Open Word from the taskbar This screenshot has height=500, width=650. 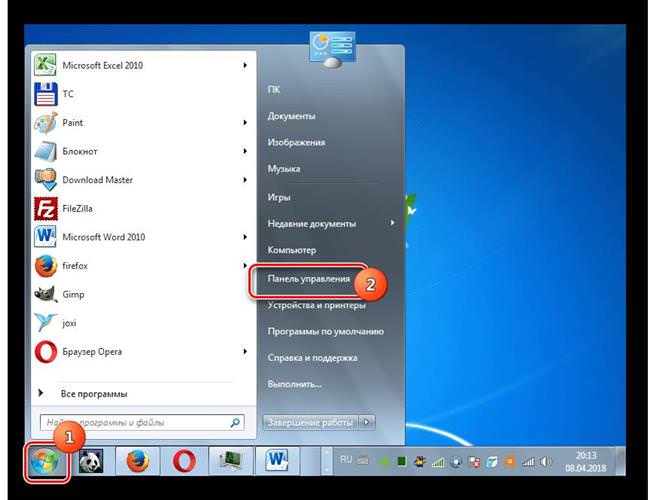coord(277,461)
